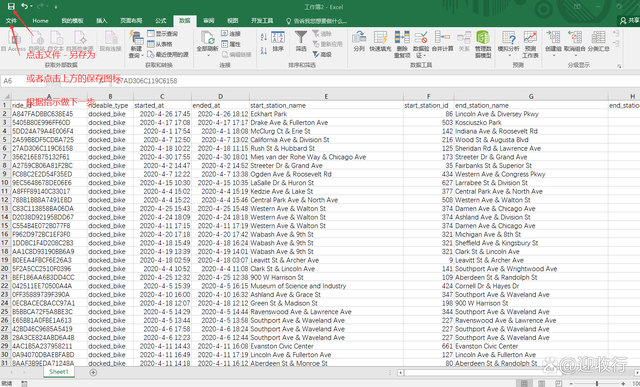Image resolution: width=640 pixels, height=387 pixels.
Task: Click the Share (共享) button
Action: (x=629, y=20)
